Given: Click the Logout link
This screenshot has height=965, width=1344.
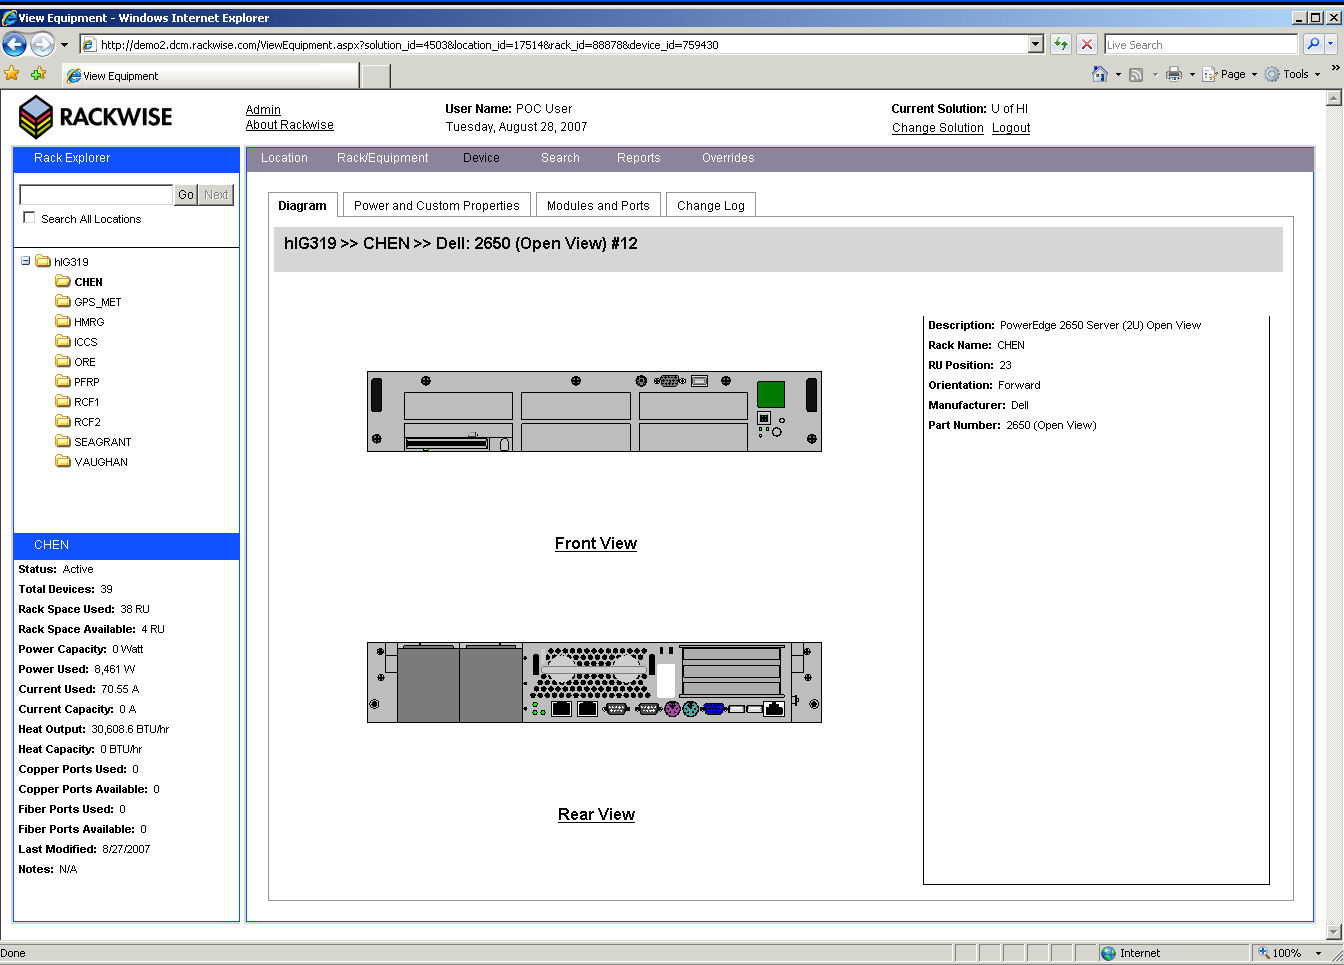Looking at the screenshot, I should coord(1011,128).
